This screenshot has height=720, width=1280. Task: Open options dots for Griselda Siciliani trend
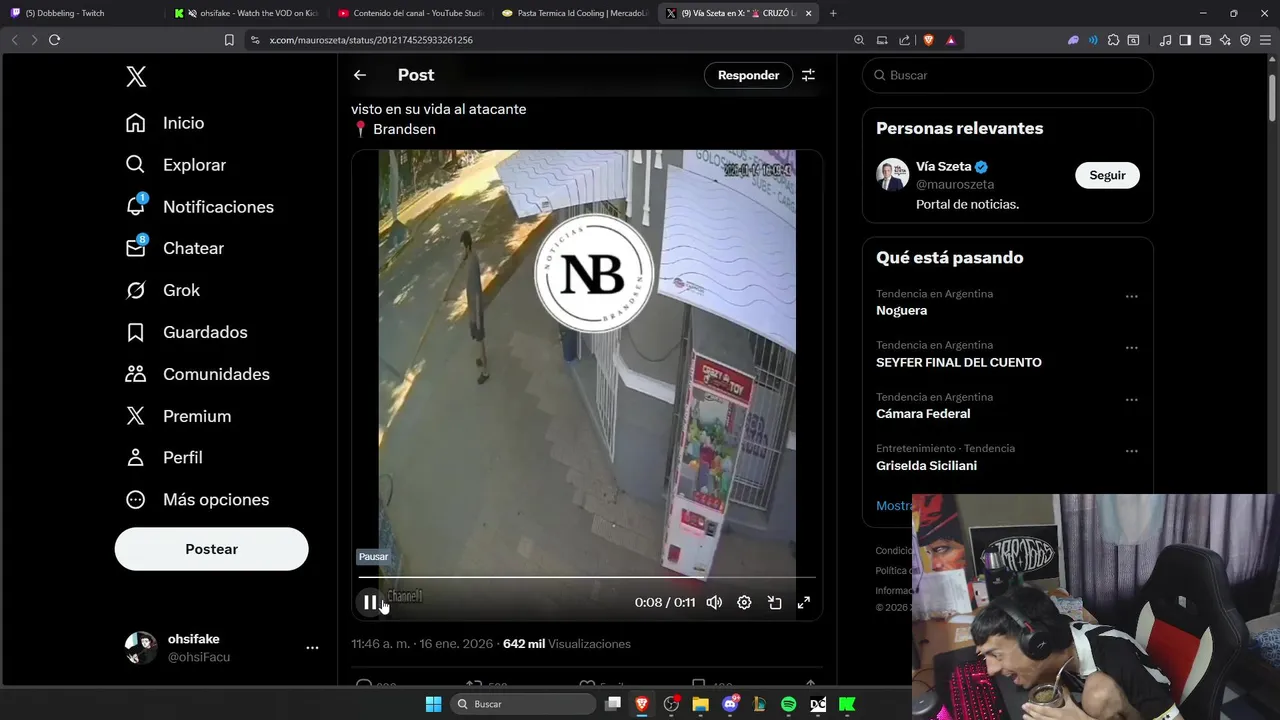pos(1131,451)
